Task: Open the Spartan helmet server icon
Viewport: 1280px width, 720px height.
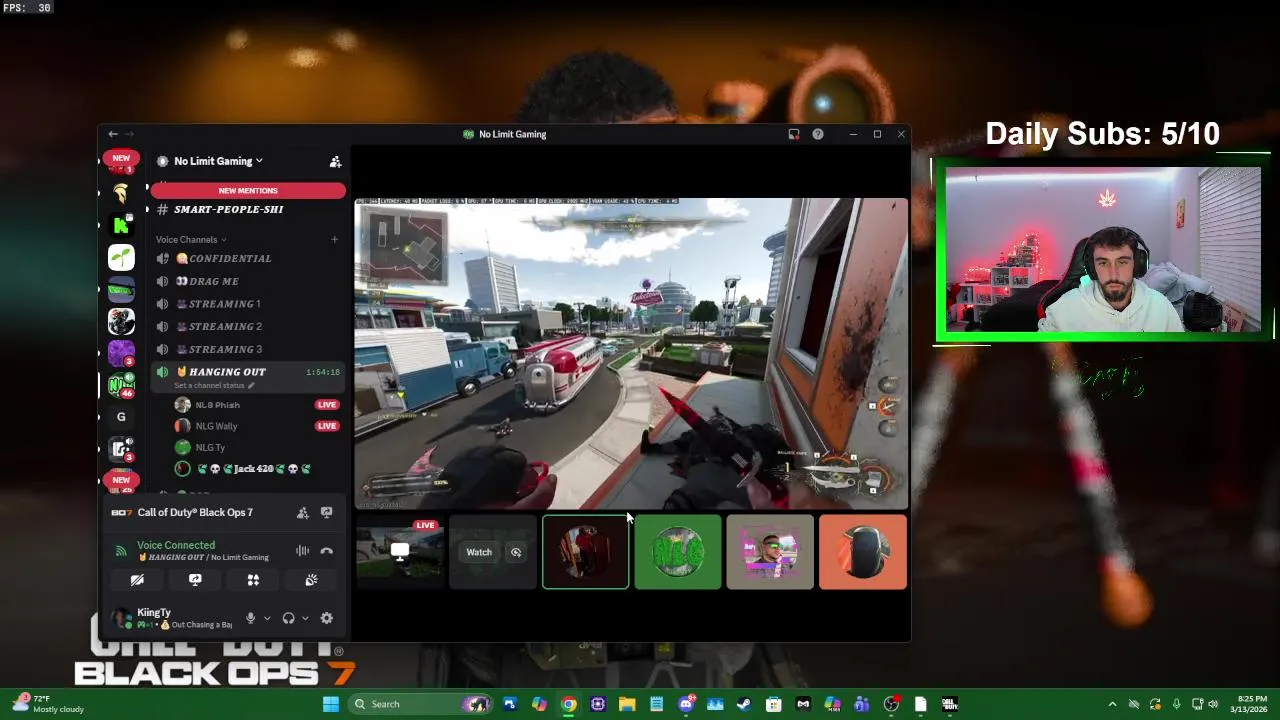Action: (x=121, y=193)
